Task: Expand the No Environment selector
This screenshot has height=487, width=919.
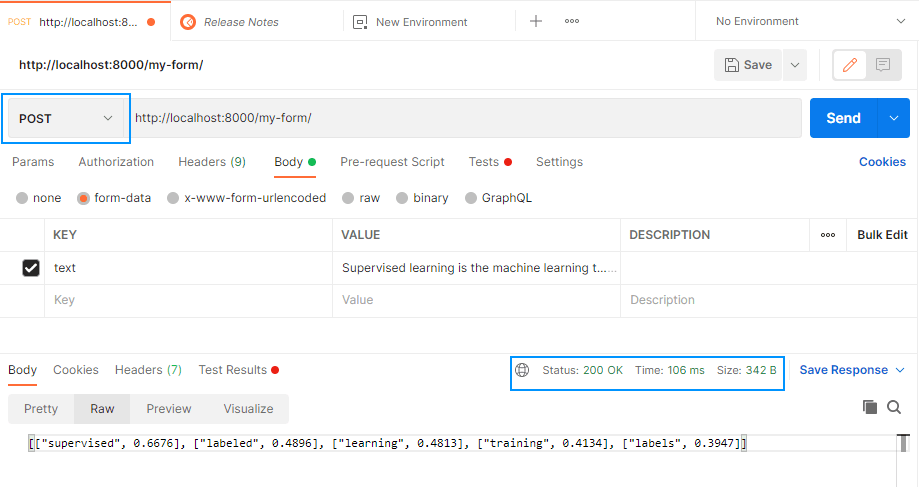Action: [810, 21]
